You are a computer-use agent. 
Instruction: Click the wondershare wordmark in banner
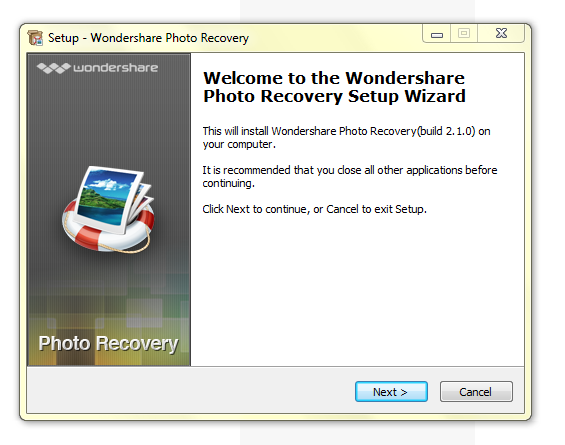(115, 68)
